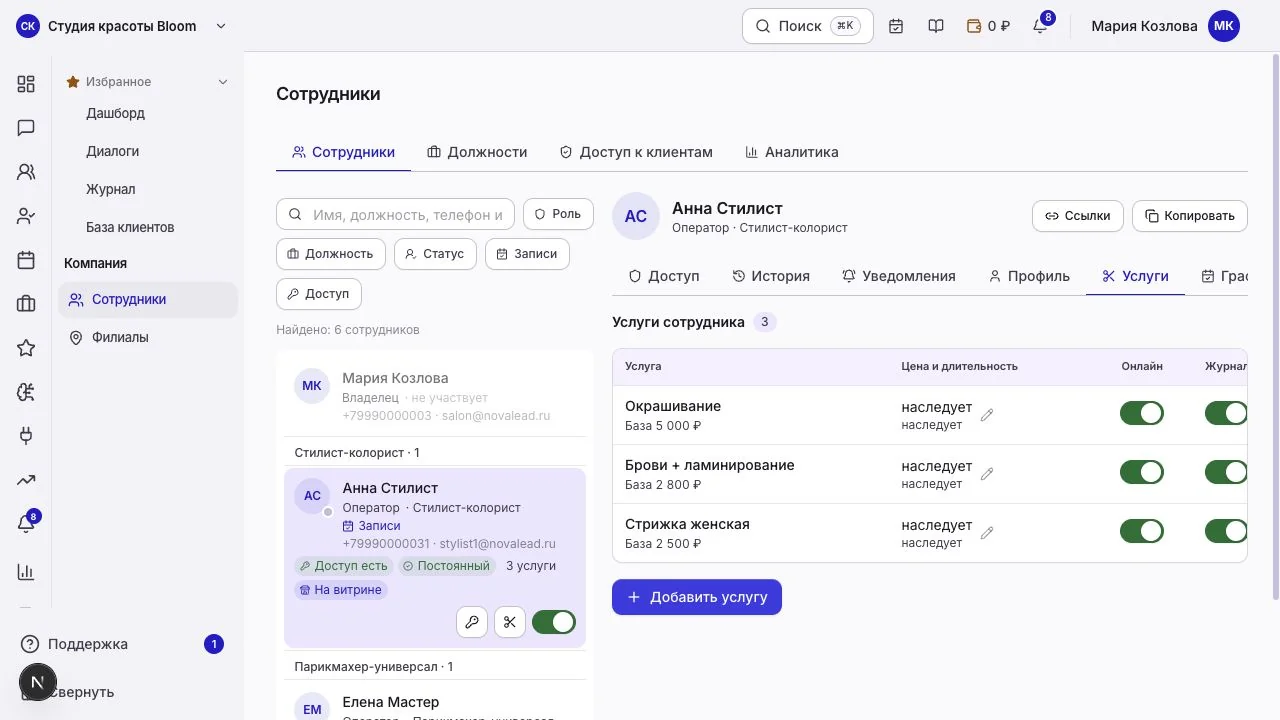Switch to the Доступ к клиентам tab

[x=636, y=152]
